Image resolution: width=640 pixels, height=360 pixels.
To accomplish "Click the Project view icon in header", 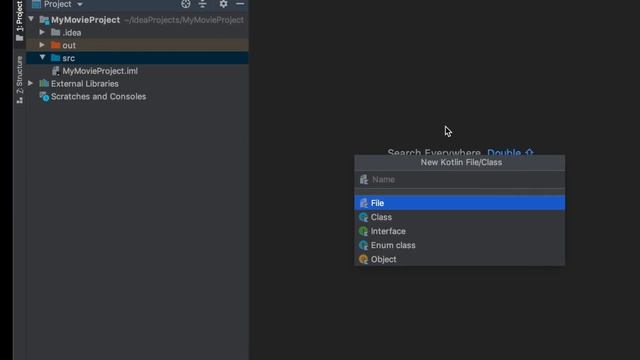I will [36, 4].
